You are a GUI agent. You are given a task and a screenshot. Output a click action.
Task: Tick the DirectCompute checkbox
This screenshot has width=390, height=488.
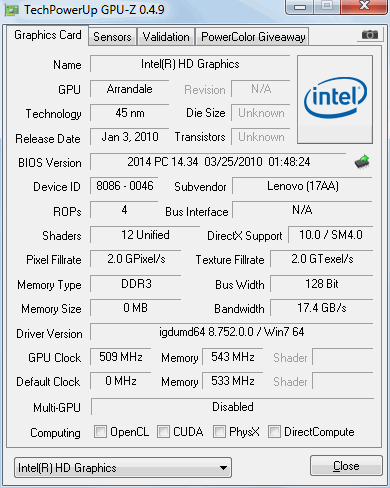click(274, 431)
